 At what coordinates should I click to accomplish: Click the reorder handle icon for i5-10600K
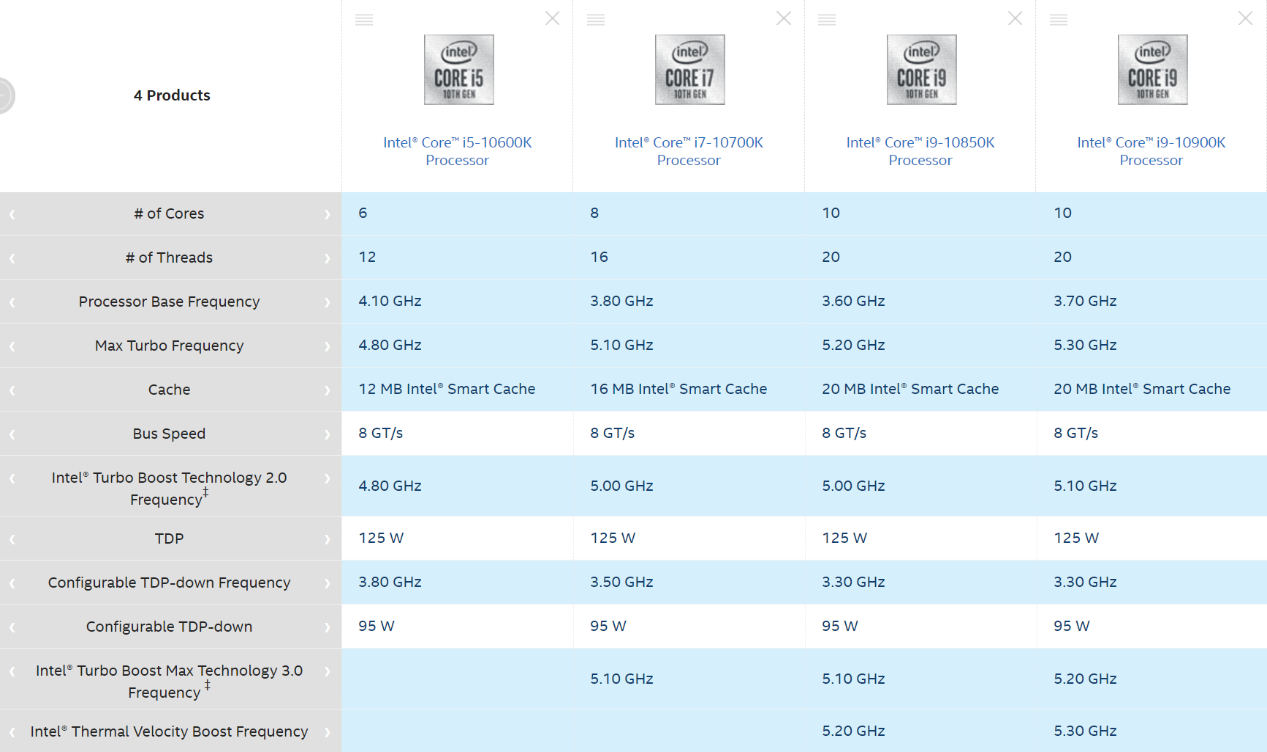364,20
